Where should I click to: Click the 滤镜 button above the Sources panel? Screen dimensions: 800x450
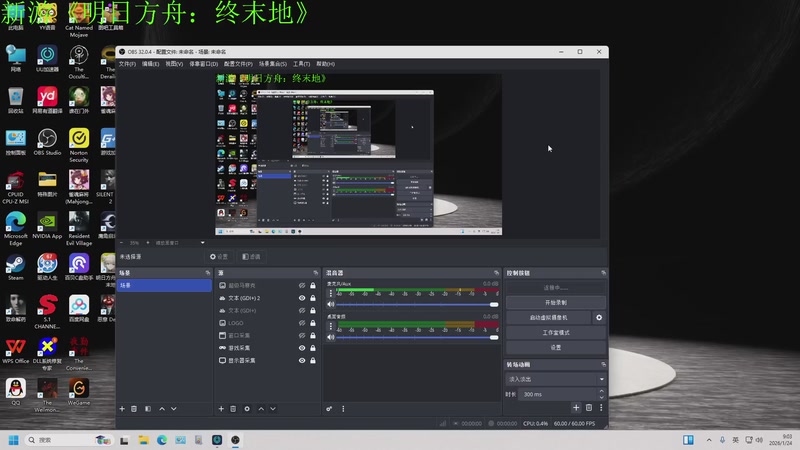(x=251, y=257)
